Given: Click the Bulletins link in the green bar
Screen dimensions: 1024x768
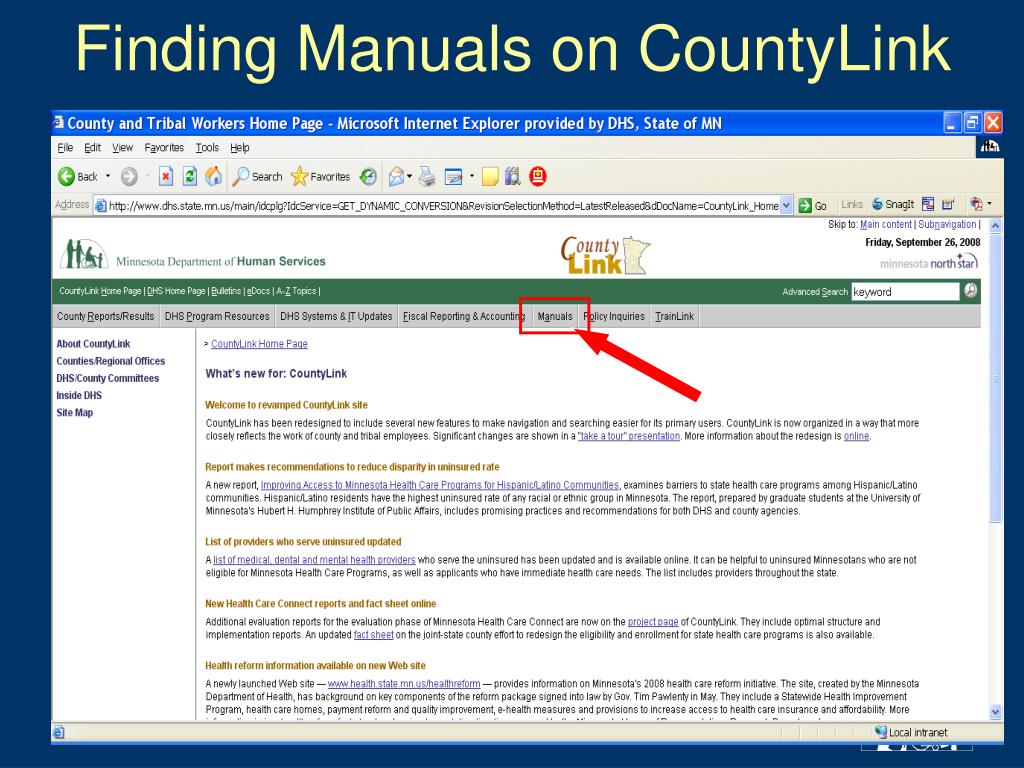Looking at the screenshot, I should [x=226, y=291].
